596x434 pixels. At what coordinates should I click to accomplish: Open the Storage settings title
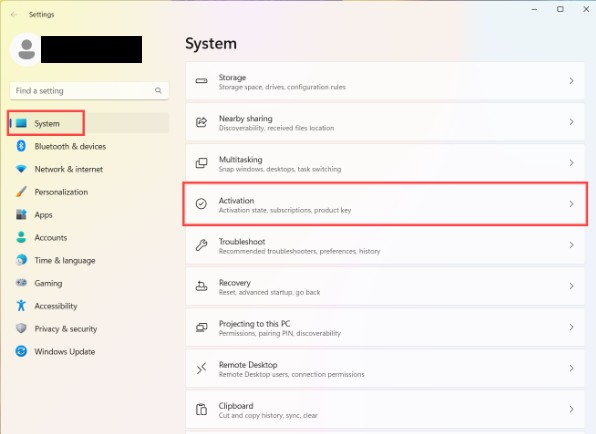[x=232, y=77]
